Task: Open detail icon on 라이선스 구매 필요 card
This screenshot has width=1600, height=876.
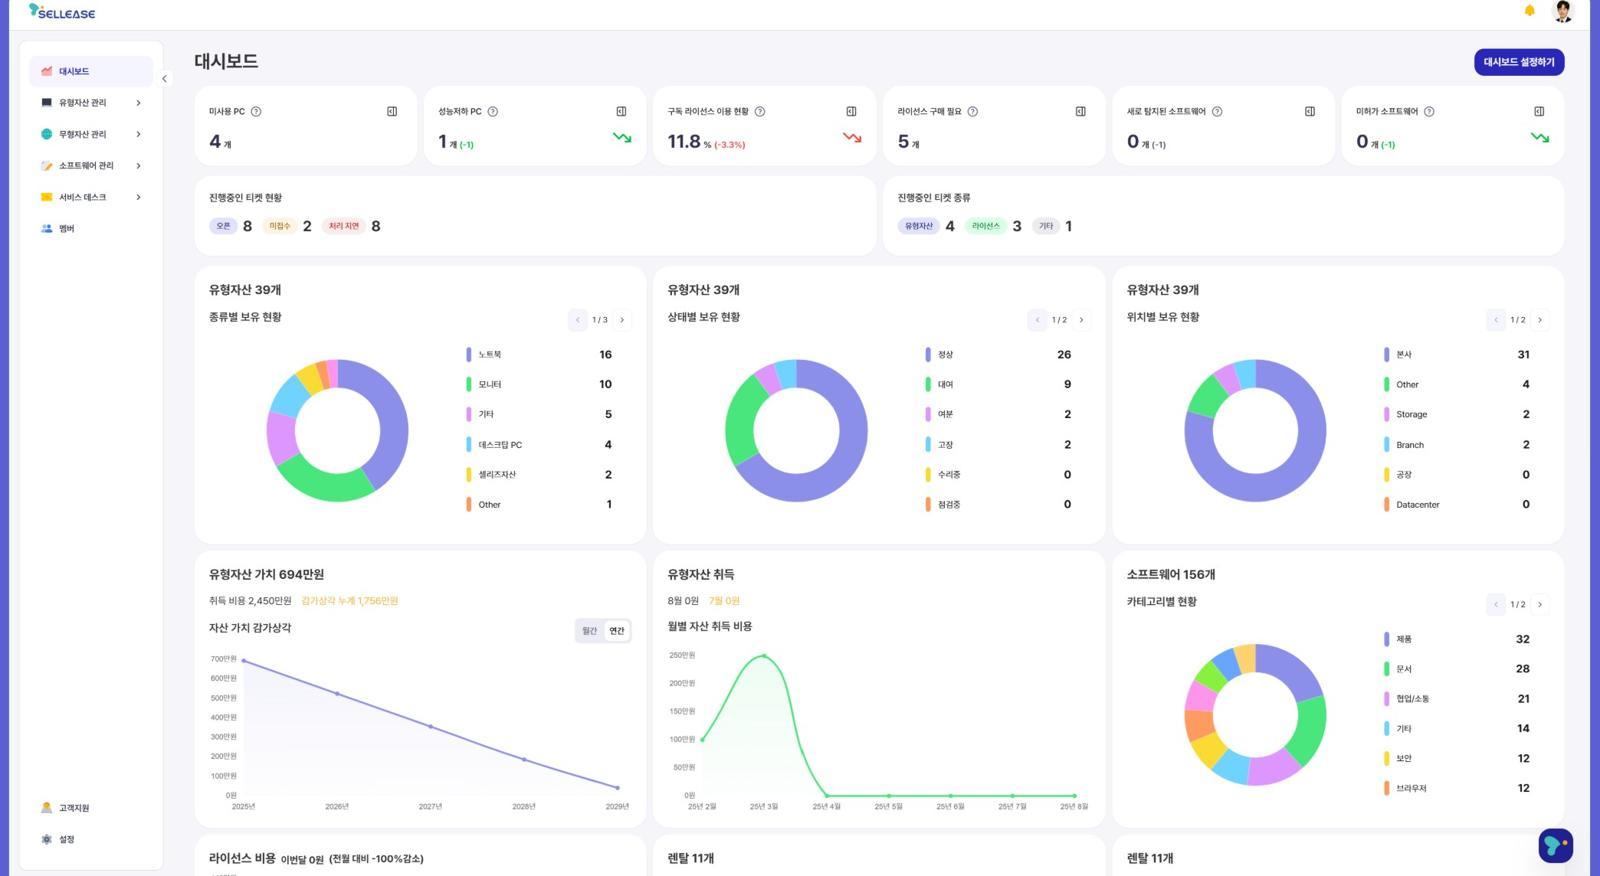Action: coord(1080,111)
